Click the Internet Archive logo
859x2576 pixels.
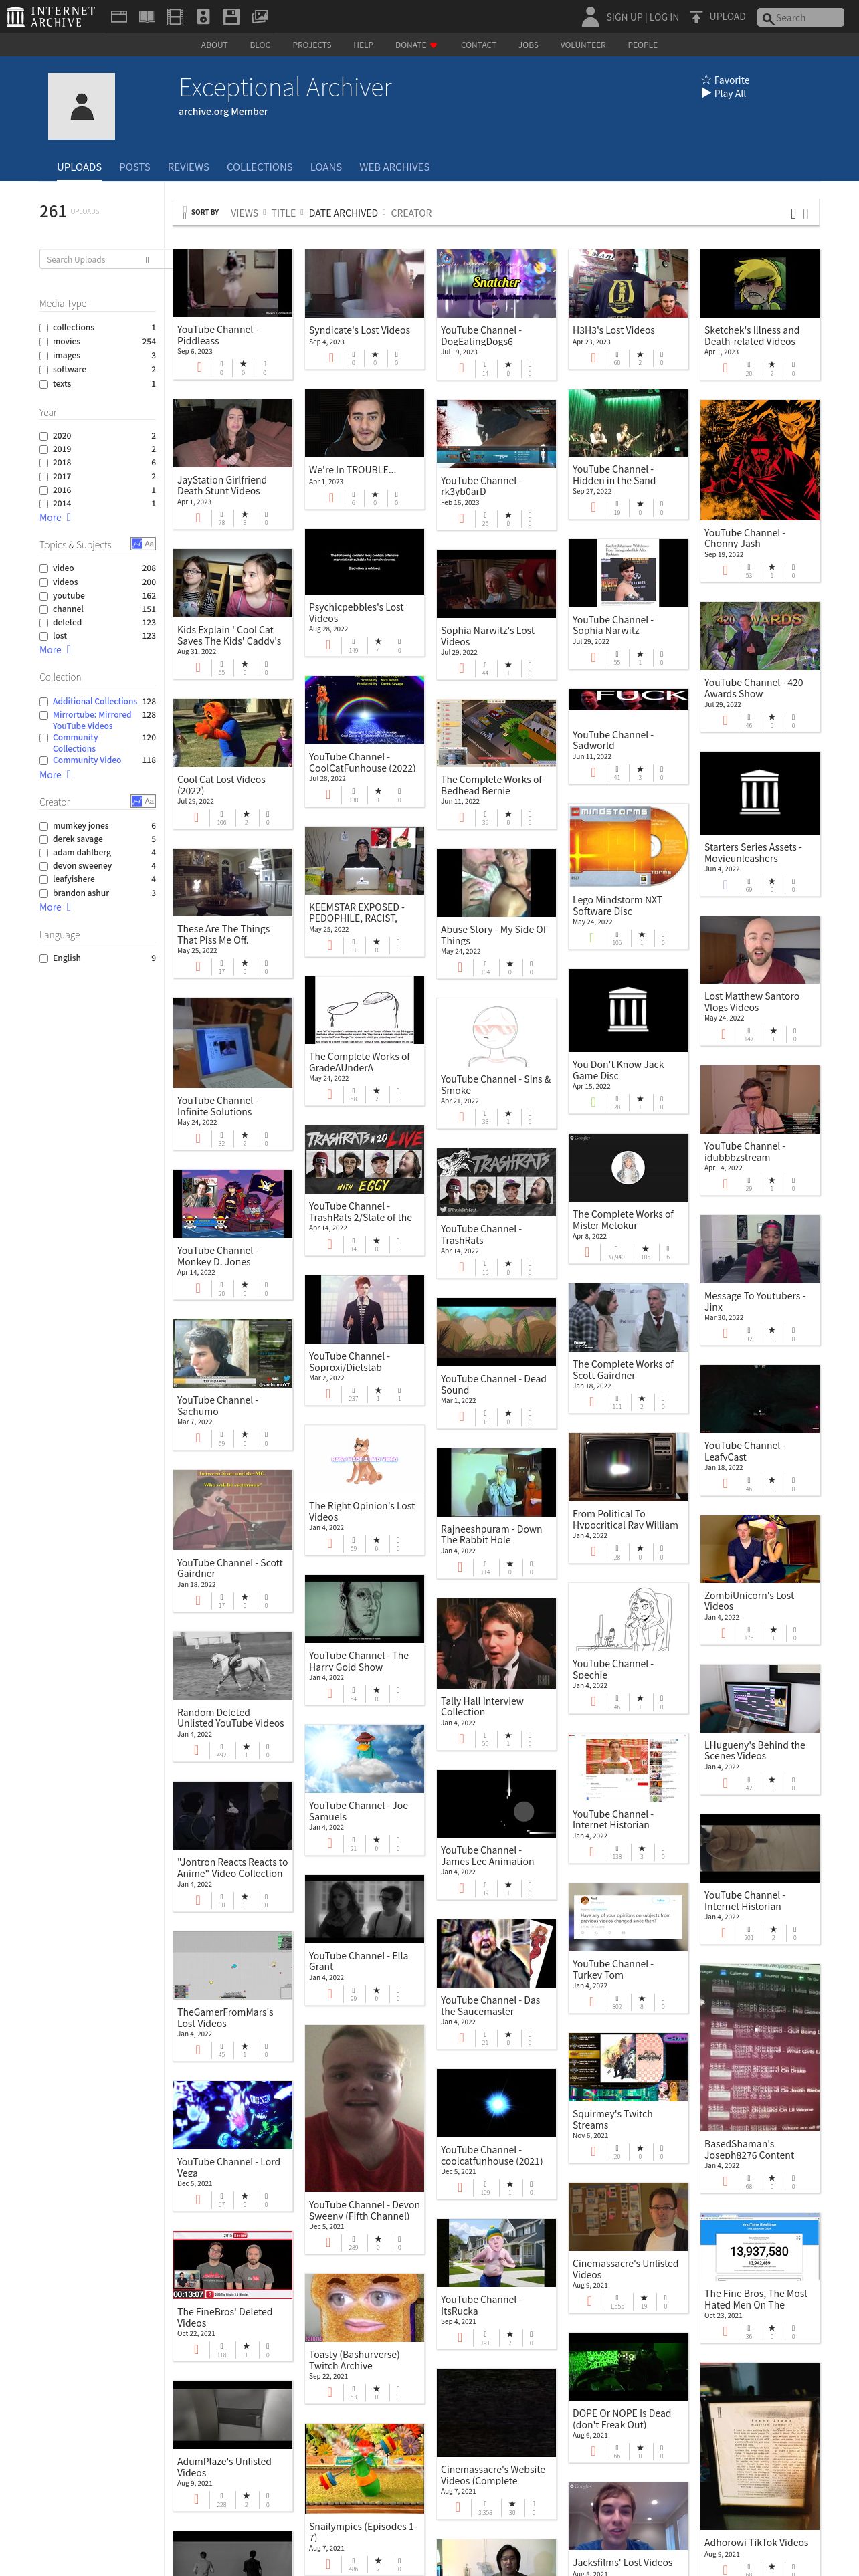tap(51, 16)
